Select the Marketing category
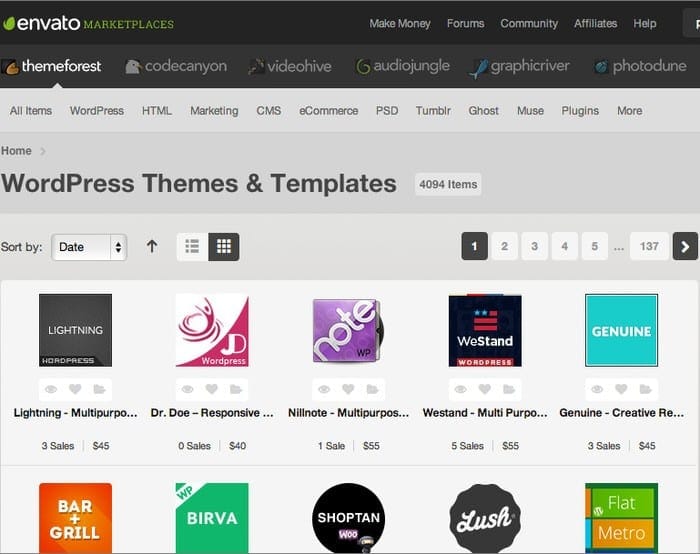This screenshot has width=700, height=554. 214,111
